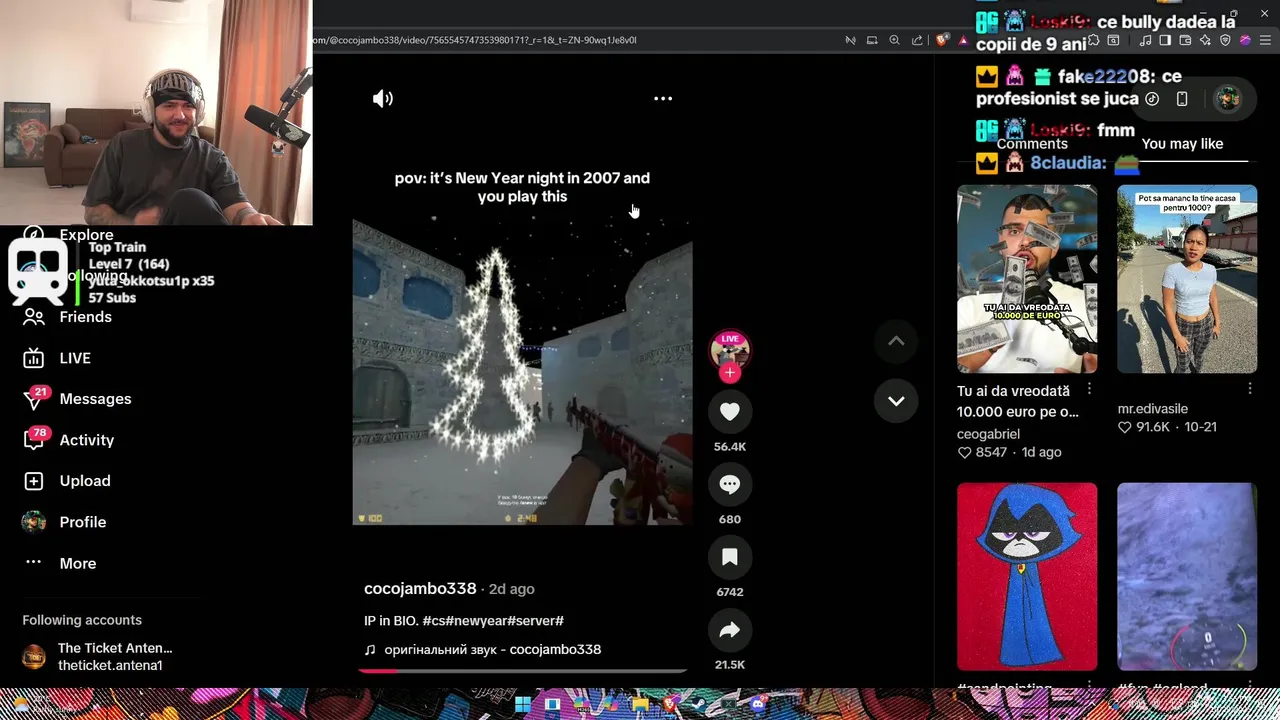Open the ceogabriel author link
The image size is (1280, 720).
(x=988, y=434)
